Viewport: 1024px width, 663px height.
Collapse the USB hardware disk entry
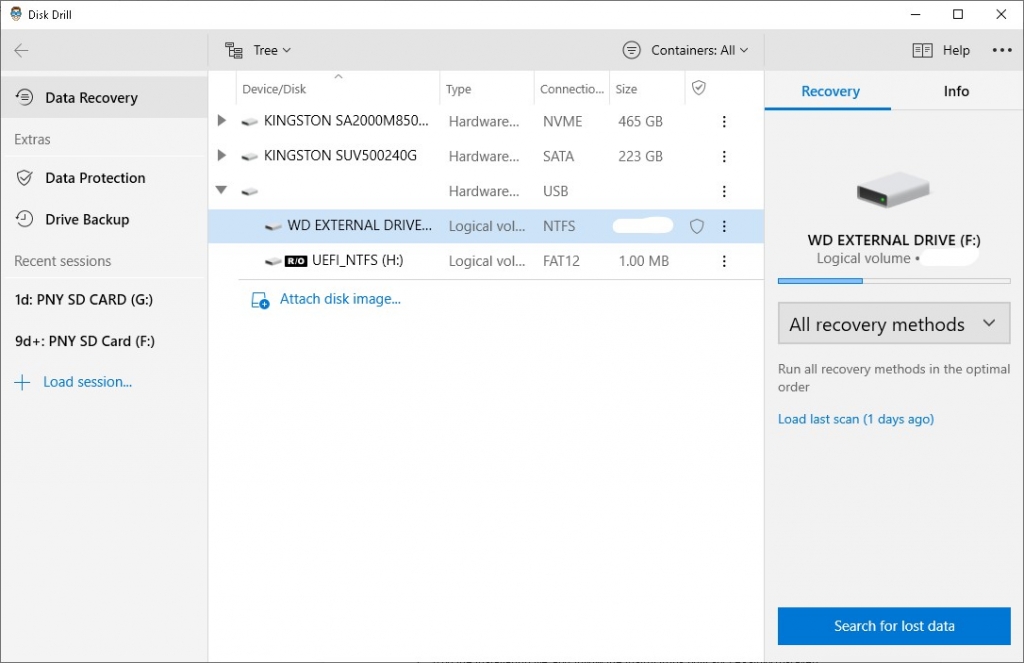coord(222,191)
